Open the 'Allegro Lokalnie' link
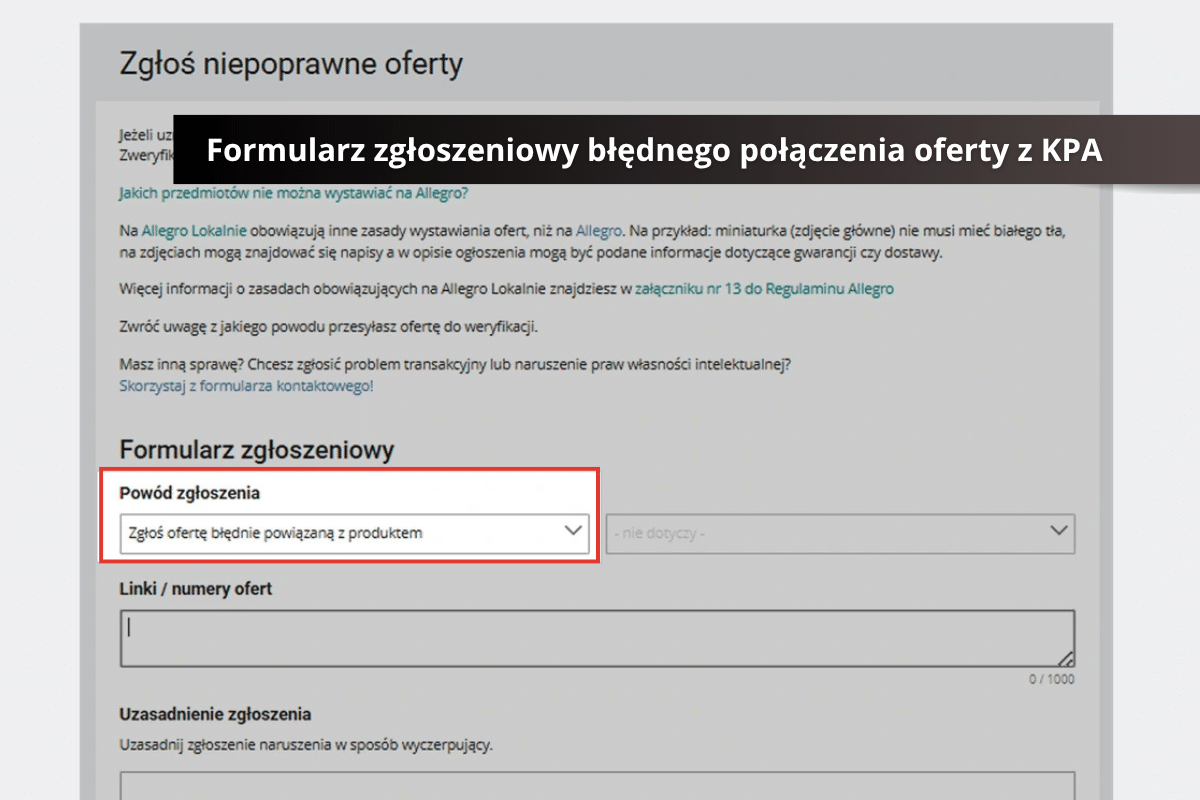This screenshot has width=1200, height=800. 194,231
